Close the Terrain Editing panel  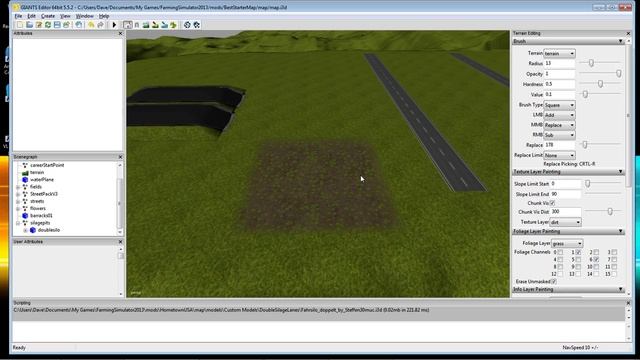tap(628, 33)
